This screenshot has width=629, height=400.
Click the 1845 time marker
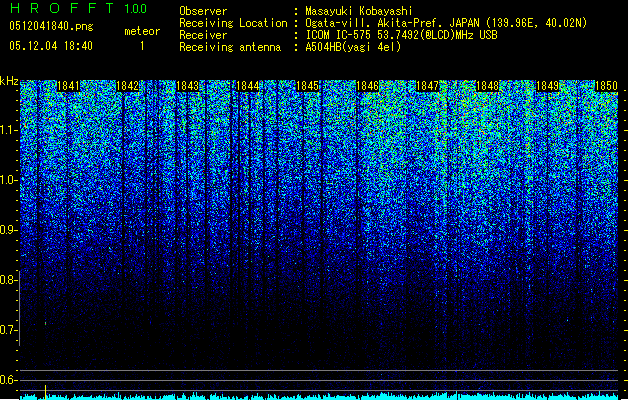pos(307,86)
